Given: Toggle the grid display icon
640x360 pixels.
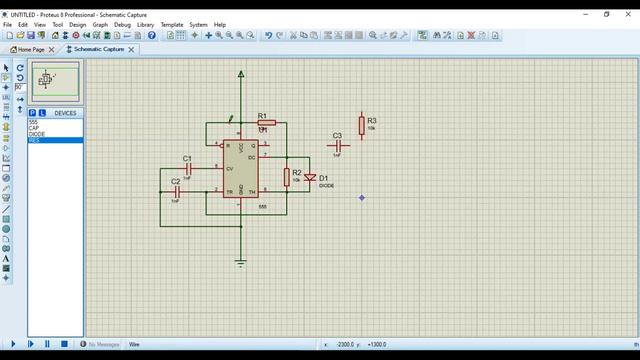Looking at the screenshot, I should coord(180,36).
